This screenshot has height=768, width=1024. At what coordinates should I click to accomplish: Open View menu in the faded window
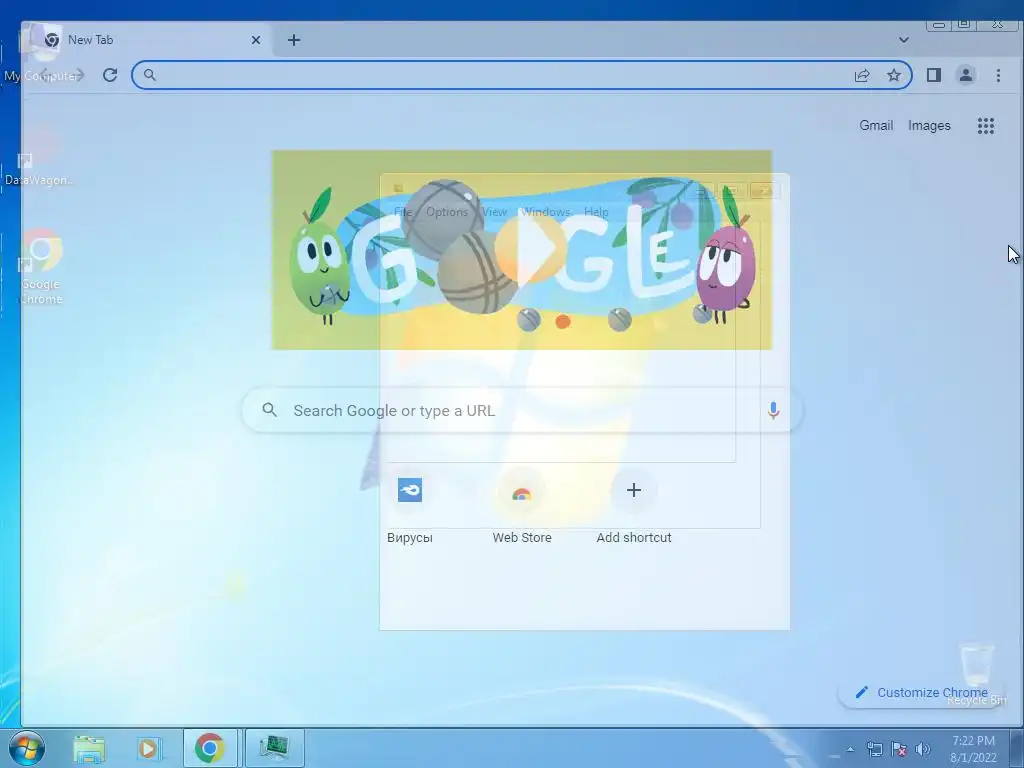[x=494, y=212]
